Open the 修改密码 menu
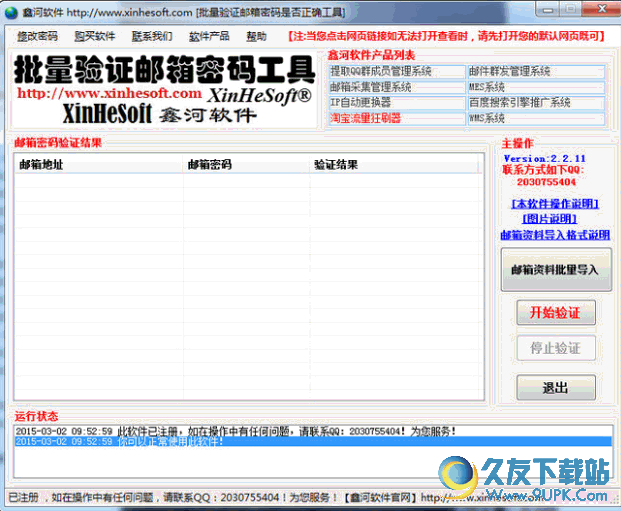The height and width of the screenshot is (511, 621). (x=37, y=36)
